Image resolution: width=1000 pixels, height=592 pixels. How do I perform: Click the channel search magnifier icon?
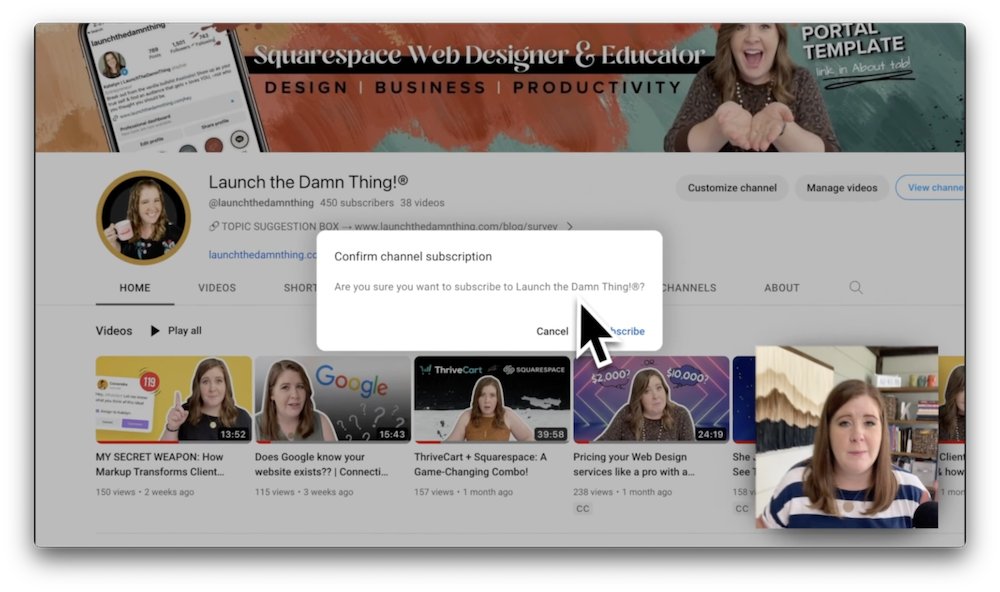(x=856, y=288)
